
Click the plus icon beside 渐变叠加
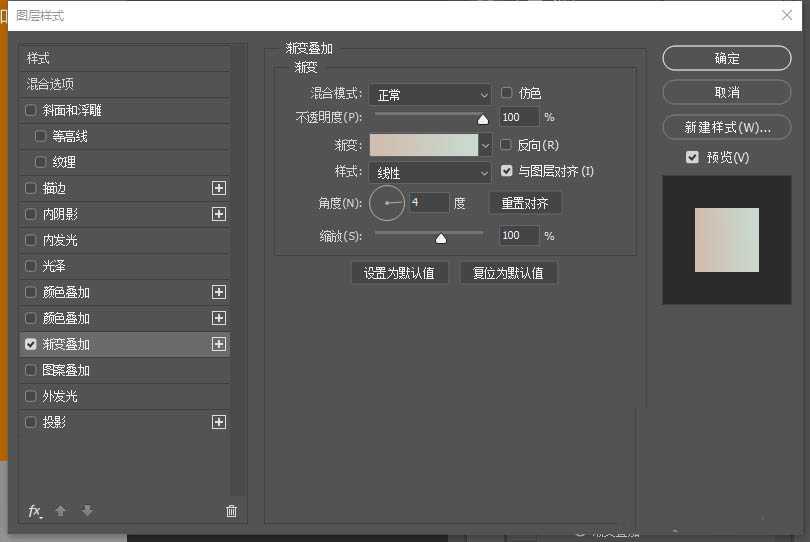219,344
